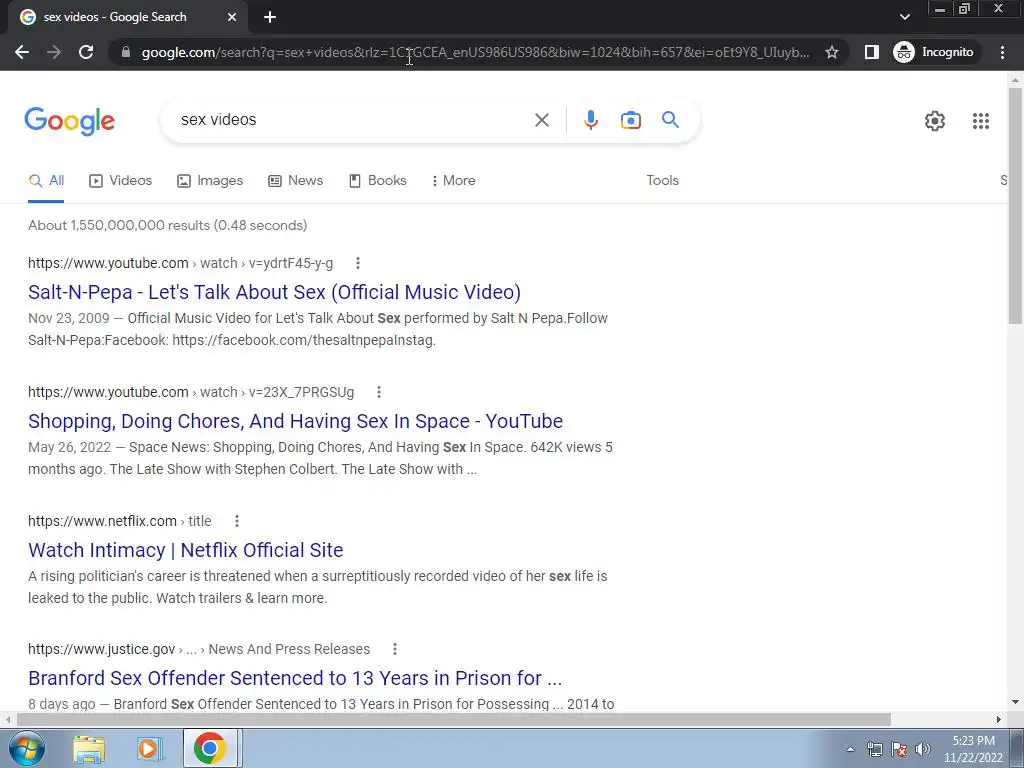Open the Google apps grid
1024x768 pixels.
(980, 121)
